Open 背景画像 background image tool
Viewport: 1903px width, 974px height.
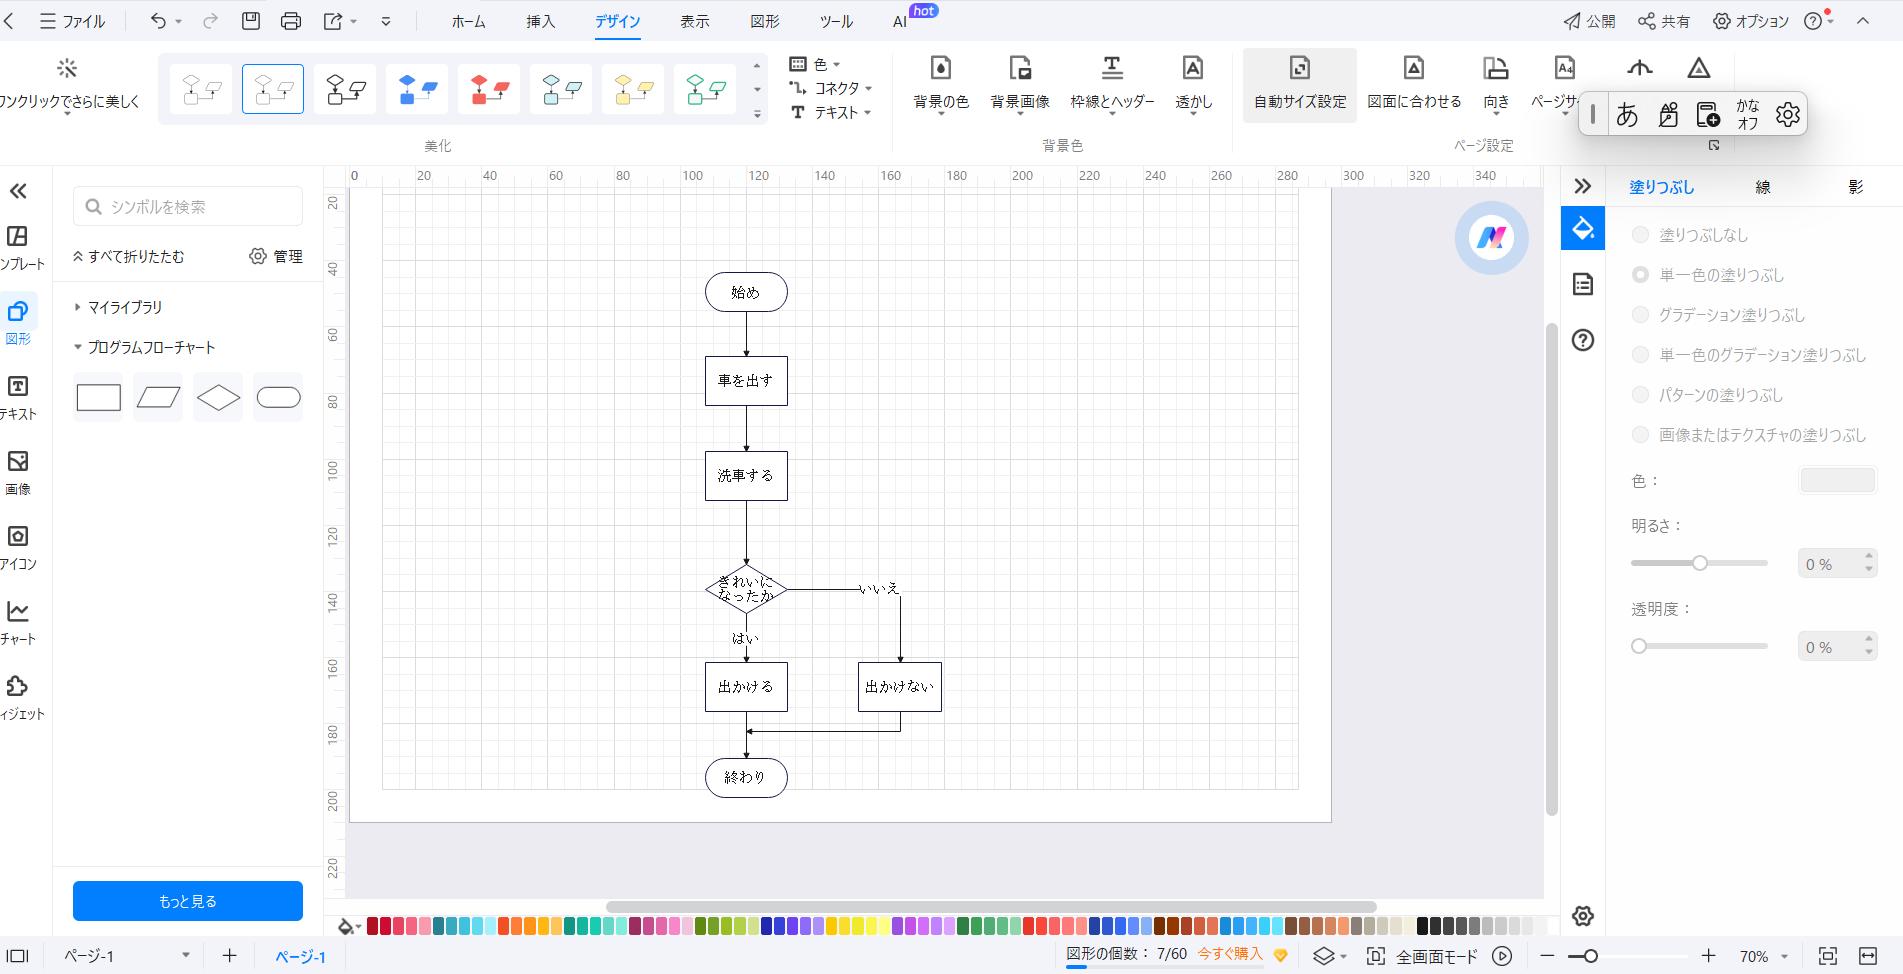pos(1020,84)
